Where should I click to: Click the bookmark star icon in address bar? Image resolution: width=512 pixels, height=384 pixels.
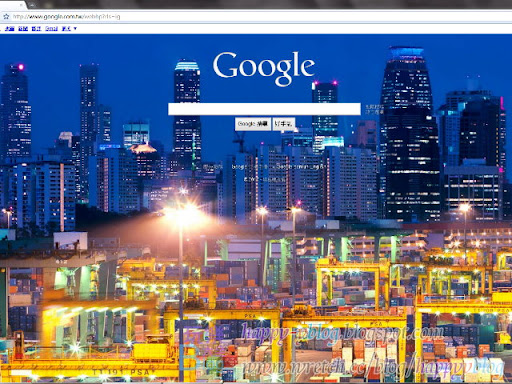tap(6, 16)
